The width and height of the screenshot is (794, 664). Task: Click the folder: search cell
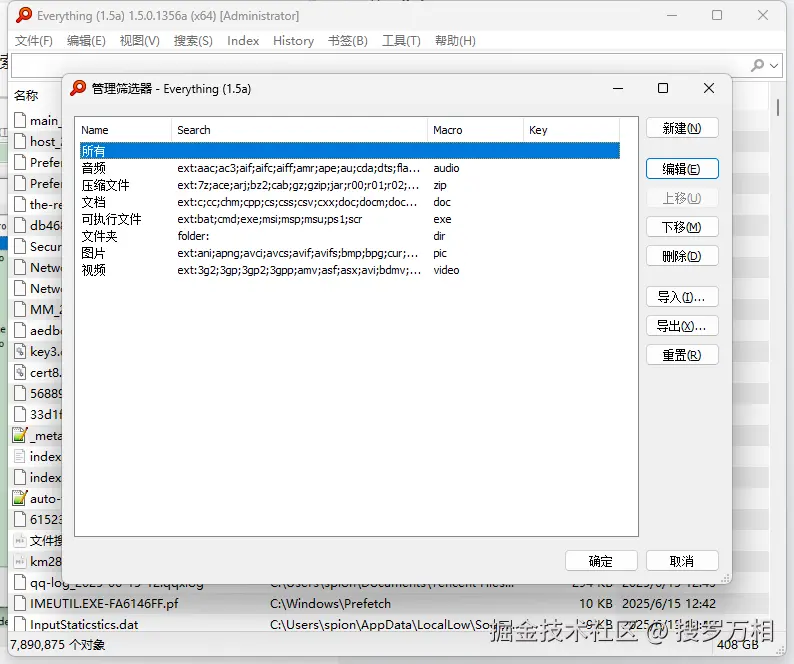click(x=193, y=236)
